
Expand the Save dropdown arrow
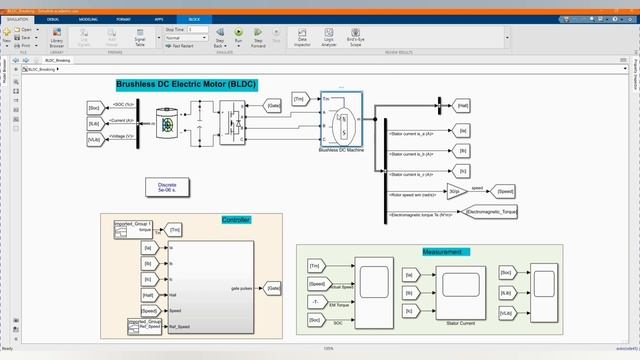pos(36,38)
